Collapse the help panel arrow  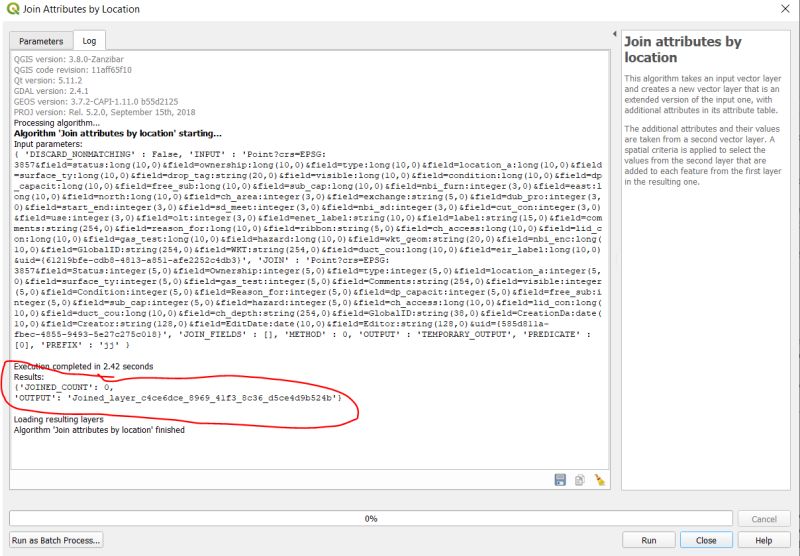pyautogui.click(x=614, y=34)
